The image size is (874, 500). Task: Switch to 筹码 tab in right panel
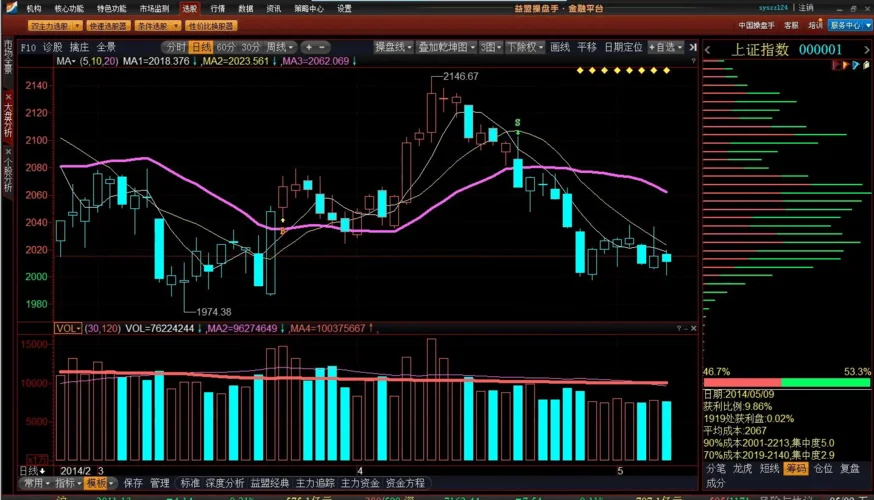pyautogui.click(x=796, y=469)
